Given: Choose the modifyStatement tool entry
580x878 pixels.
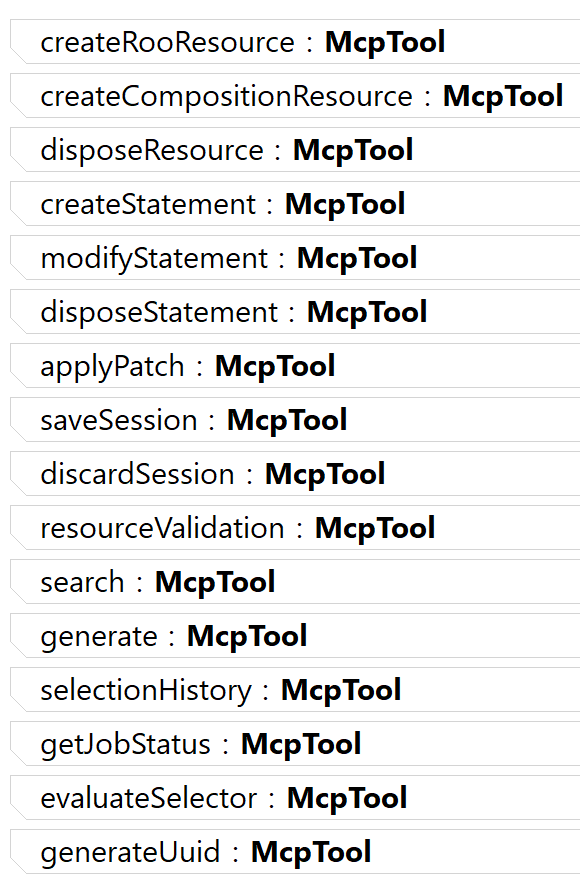Looking at the screenshot, I should (295, 258).
